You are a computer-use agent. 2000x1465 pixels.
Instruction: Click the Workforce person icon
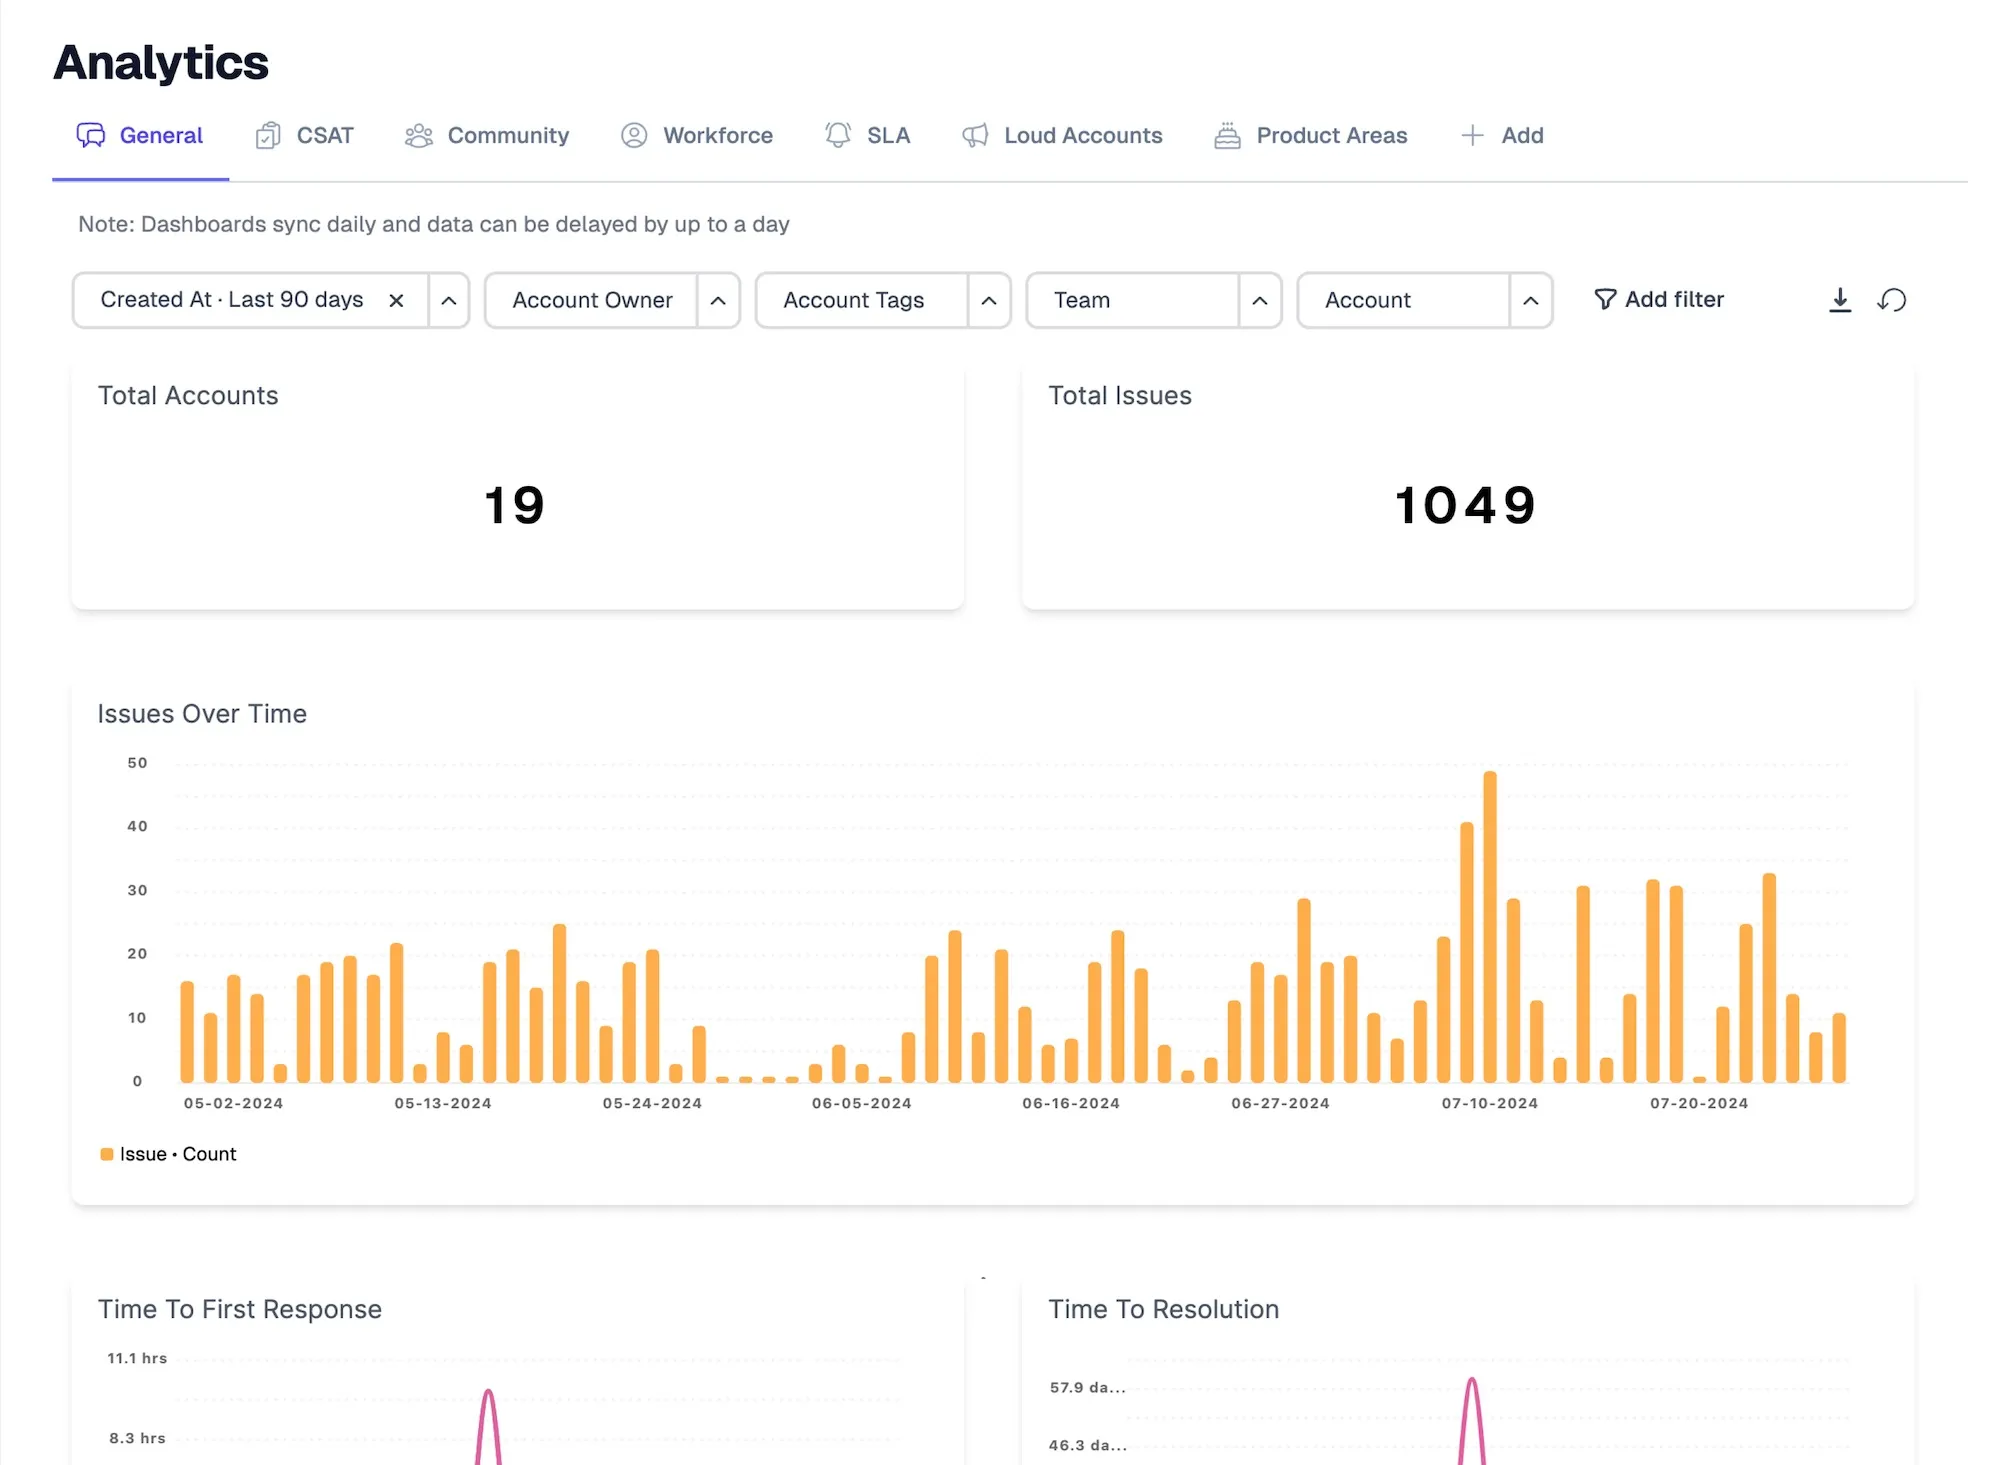(x=634, y=135)
